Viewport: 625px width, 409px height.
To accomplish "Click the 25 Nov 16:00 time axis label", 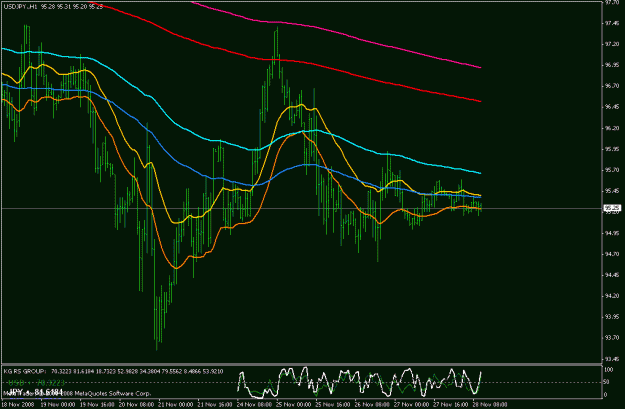I will [x=333, y=404].
